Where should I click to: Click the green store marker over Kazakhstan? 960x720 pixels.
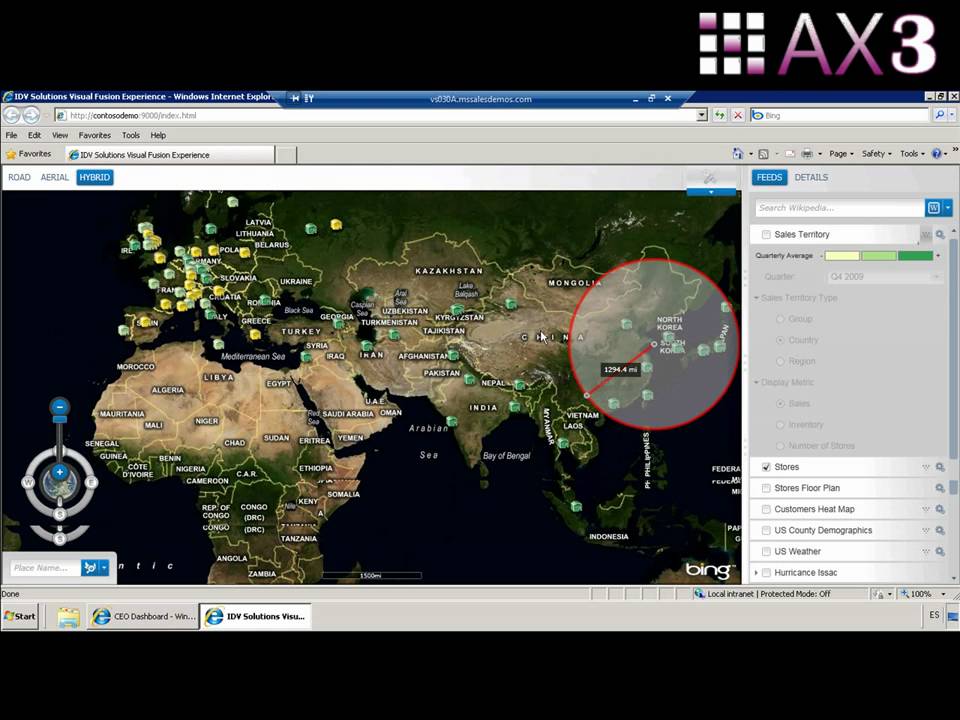click(457, 310)
